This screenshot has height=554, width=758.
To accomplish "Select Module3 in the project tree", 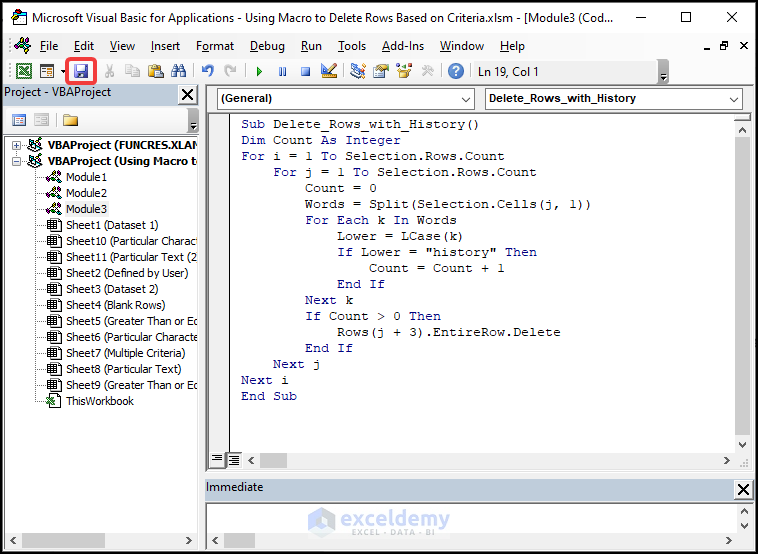I will 87,209.
